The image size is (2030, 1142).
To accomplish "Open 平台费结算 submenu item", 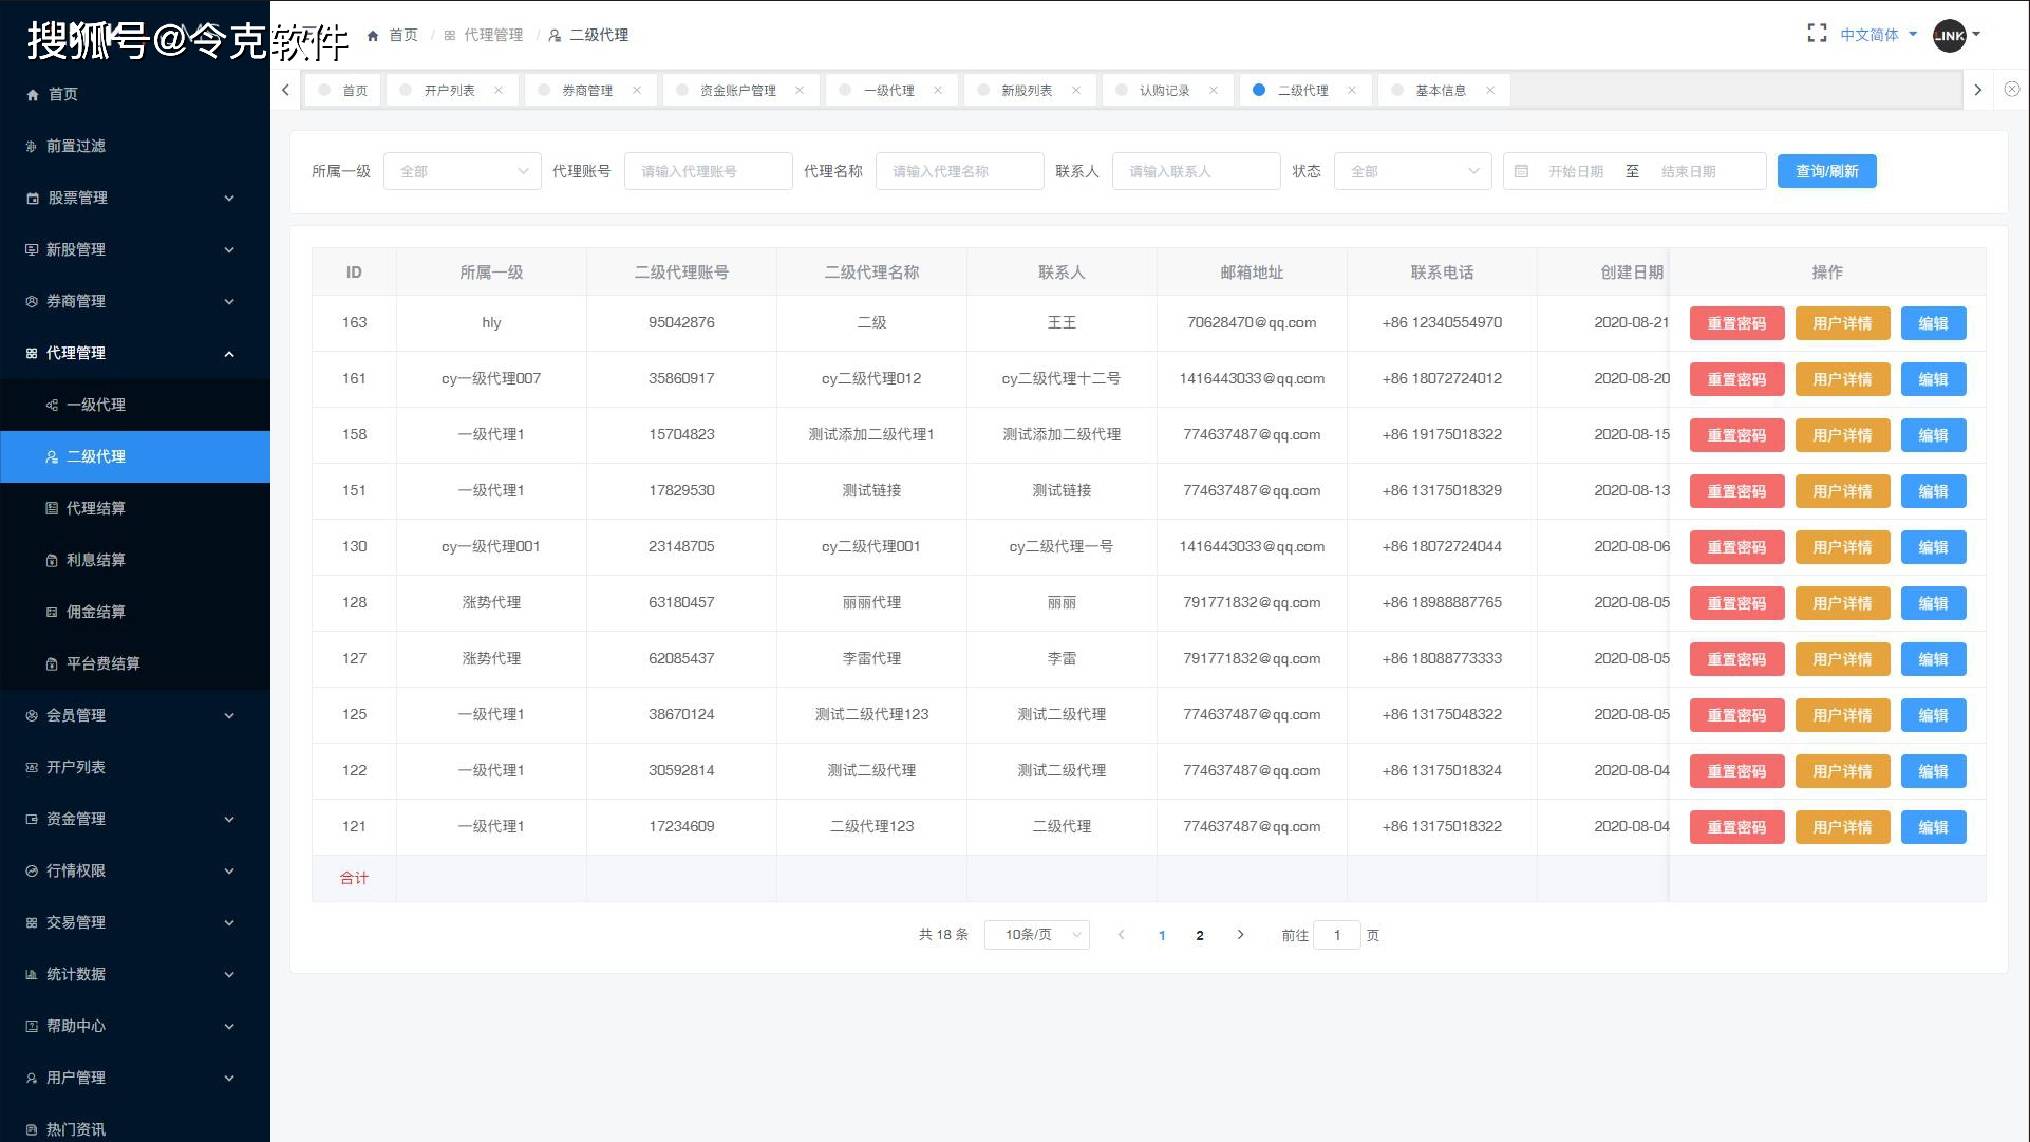I will coord(135,664).
